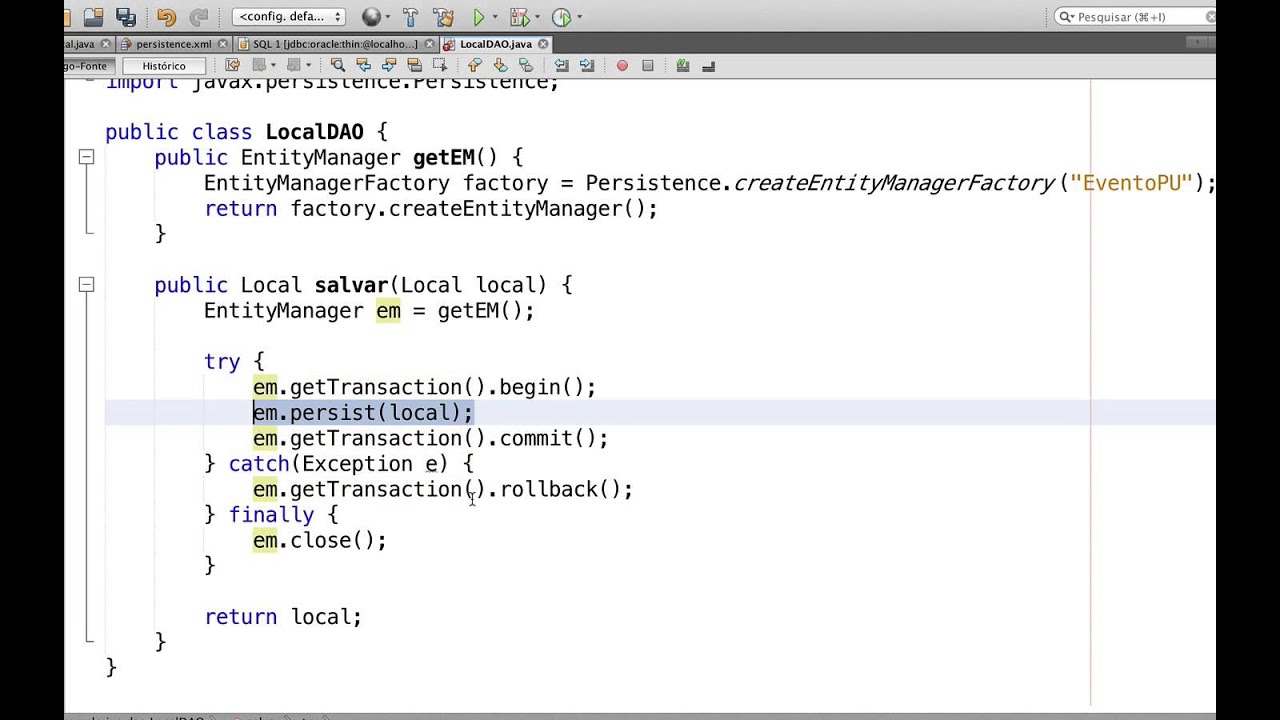Click the Comment lines icon
The width and height of the screenshot is (1280, 720).
tap(683, 66)
